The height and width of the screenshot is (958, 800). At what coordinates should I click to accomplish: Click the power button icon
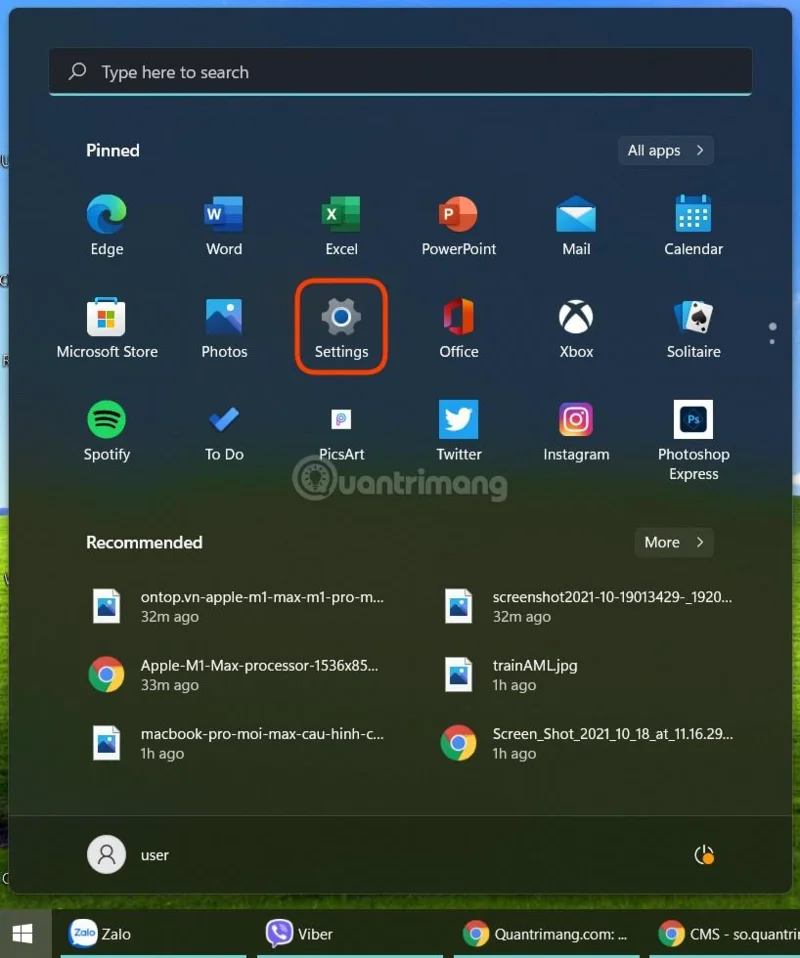[x=704, y=855]
